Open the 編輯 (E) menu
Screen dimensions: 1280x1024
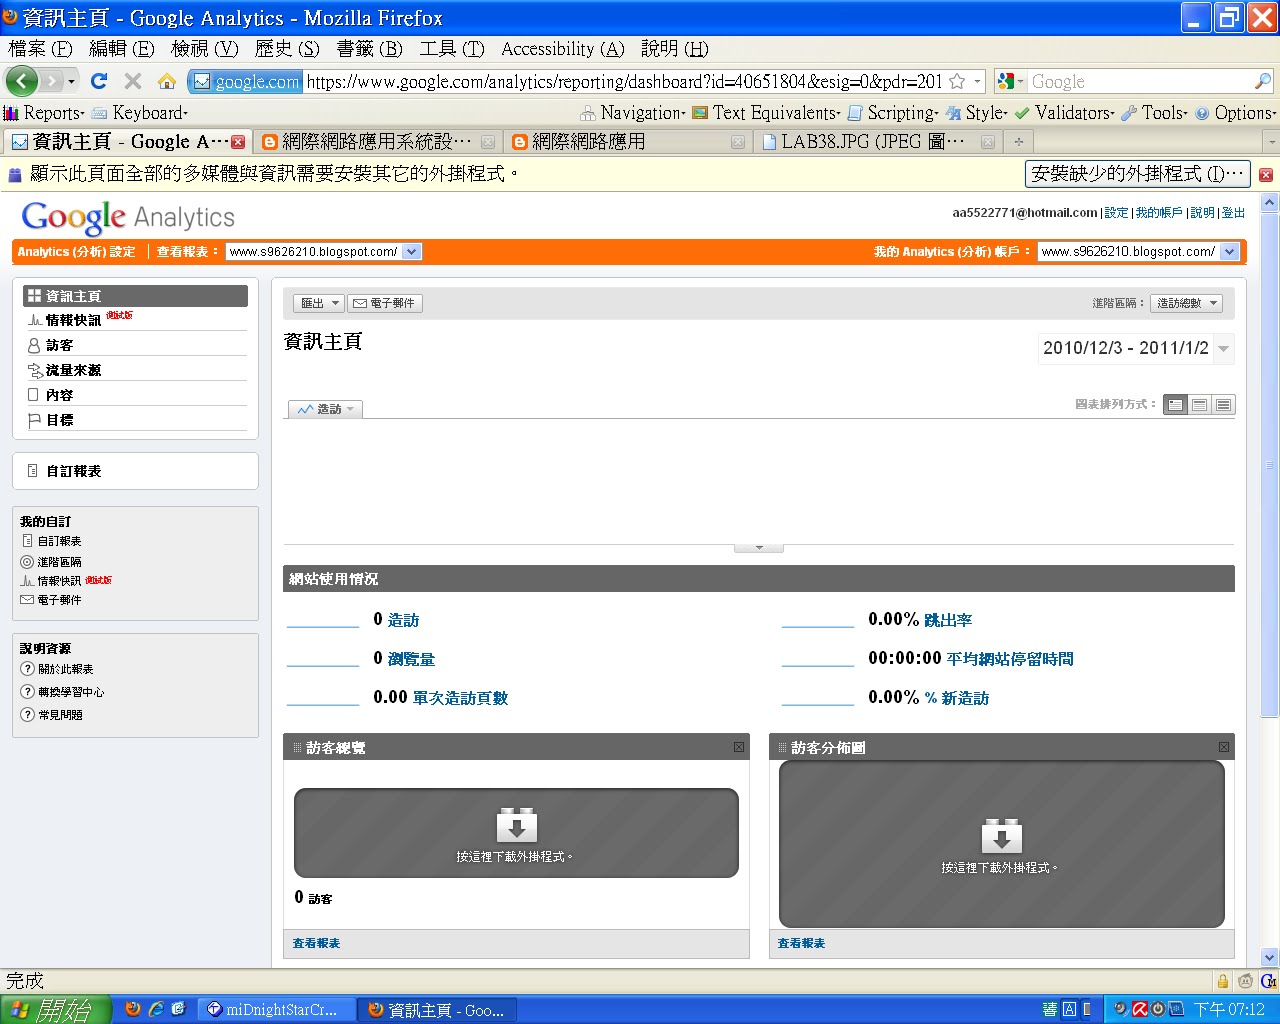121,49
